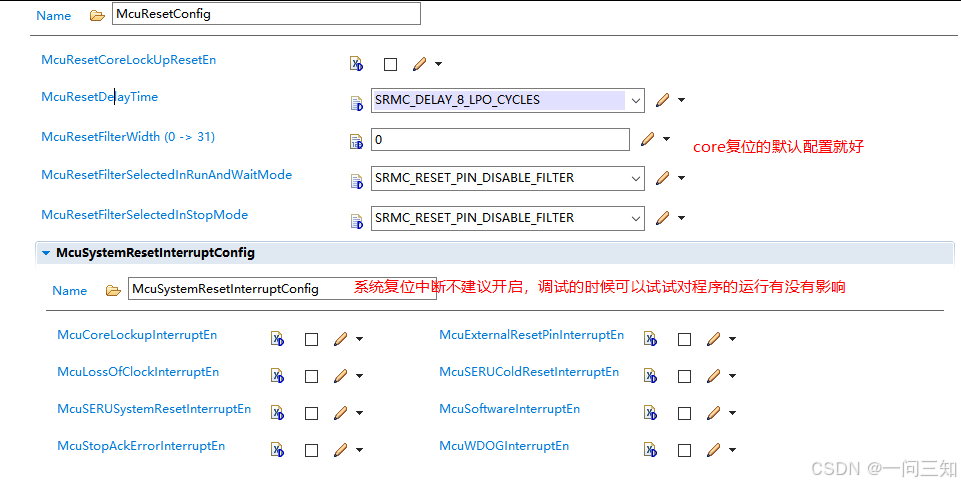Screen dimensions: 961x486
Task: Click the McuWDOGInterruptEn boolean type icon
Action: click(650, 450)
